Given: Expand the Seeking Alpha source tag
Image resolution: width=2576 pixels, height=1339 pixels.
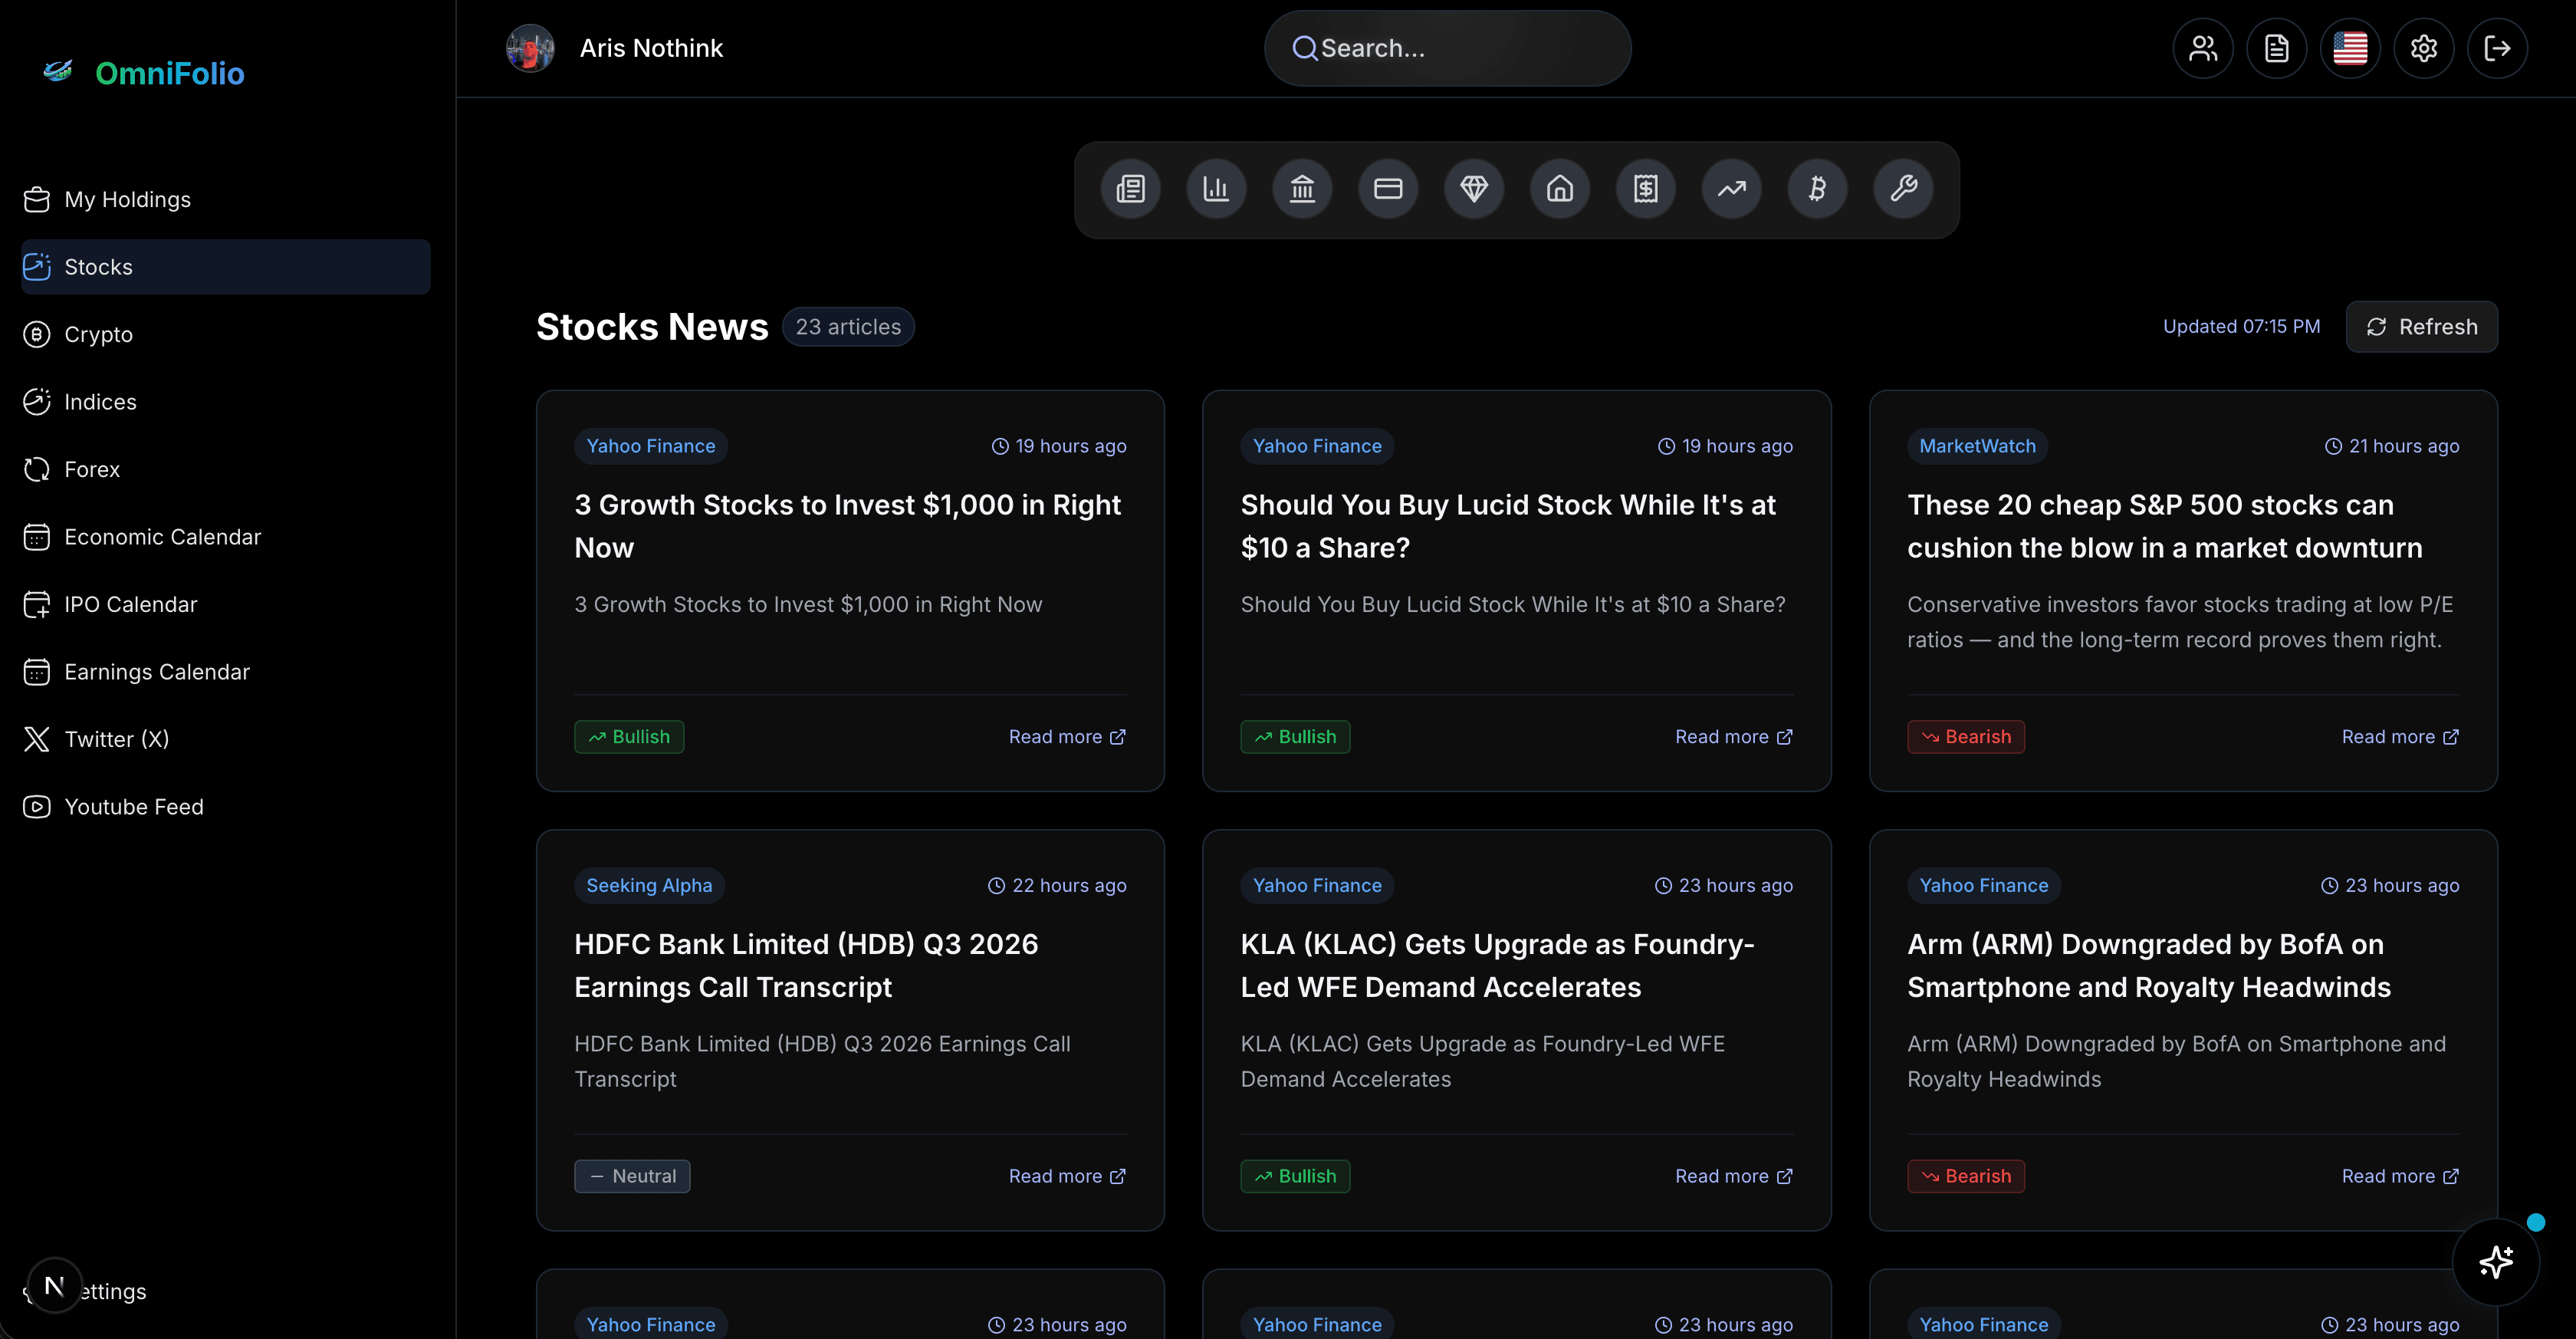Looking at the screenshot, I should 649,885.
